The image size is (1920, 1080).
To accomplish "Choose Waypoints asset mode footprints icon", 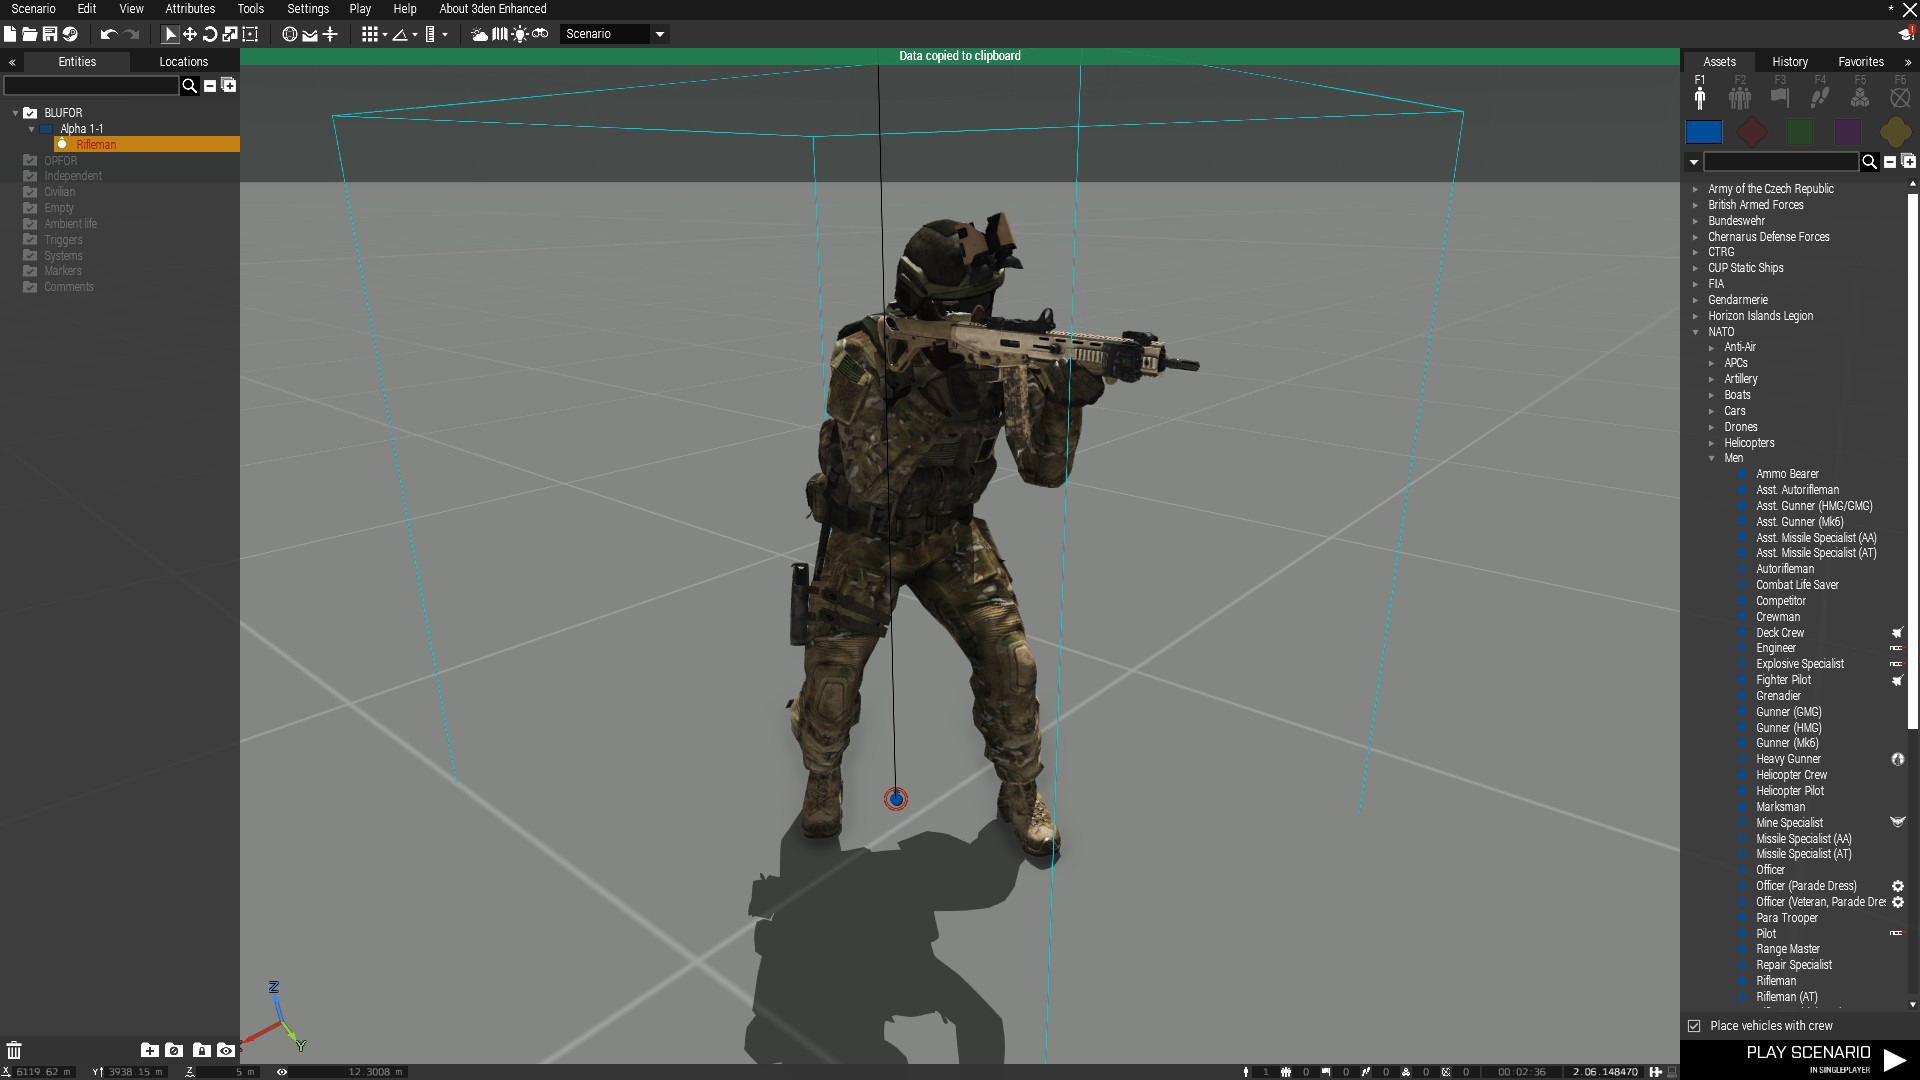I will tap(1820, 97).
